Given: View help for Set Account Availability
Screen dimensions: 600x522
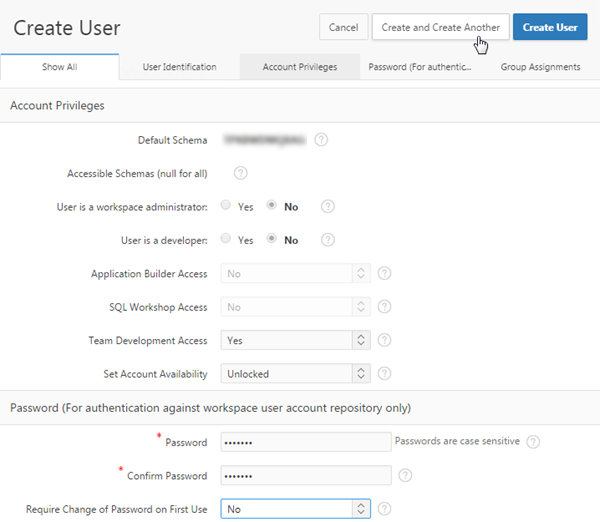Looking at the screenshot, I should point(384,374).
